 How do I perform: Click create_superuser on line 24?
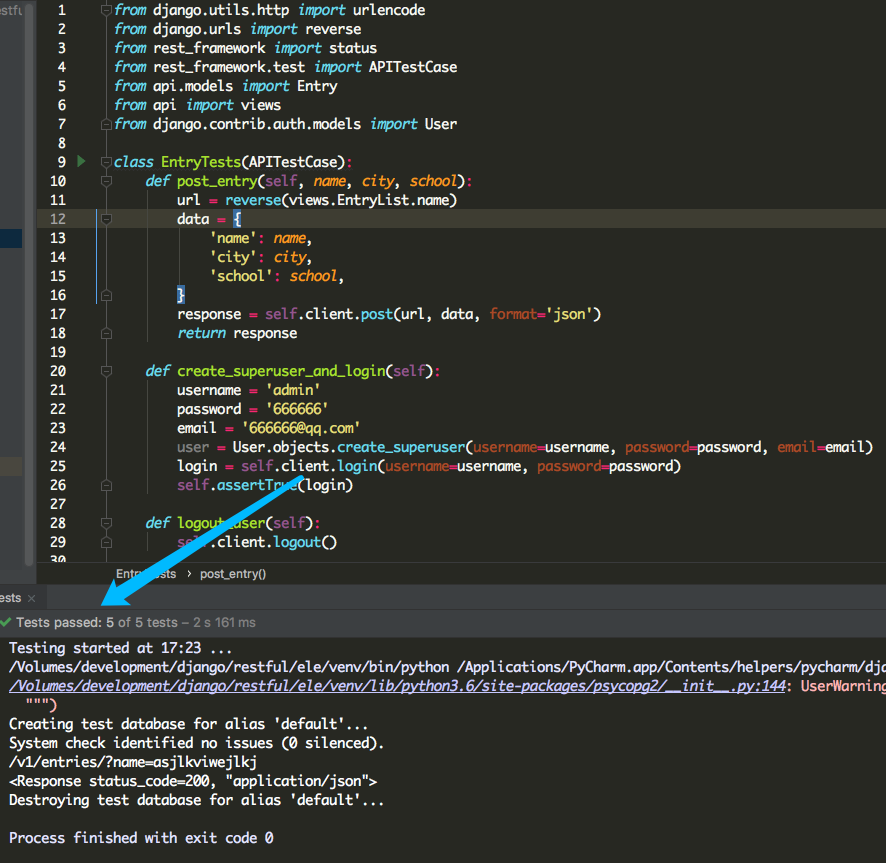click(x=401, y=447)
